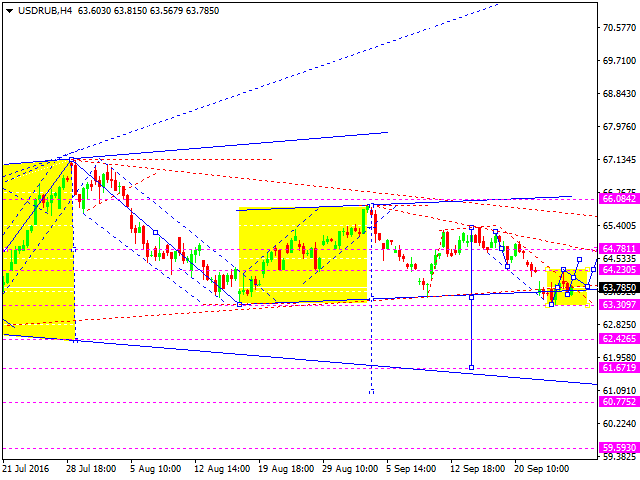640x480 pixels.
Task: Select the trendline anchor at the July 28 peak
Action: click(72, 160)
